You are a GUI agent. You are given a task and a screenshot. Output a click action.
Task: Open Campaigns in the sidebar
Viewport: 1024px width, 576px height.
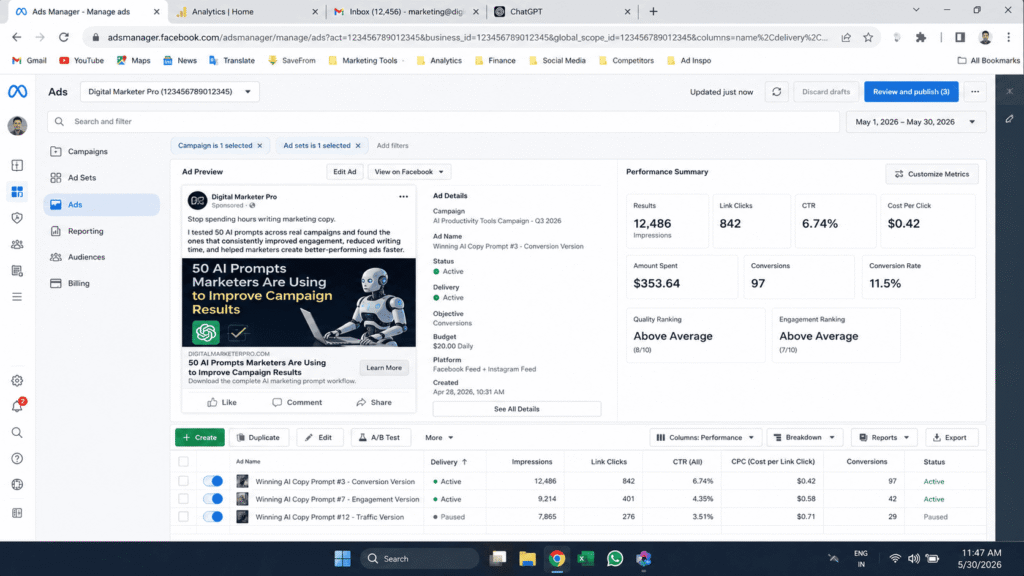(x=101, y=152)
